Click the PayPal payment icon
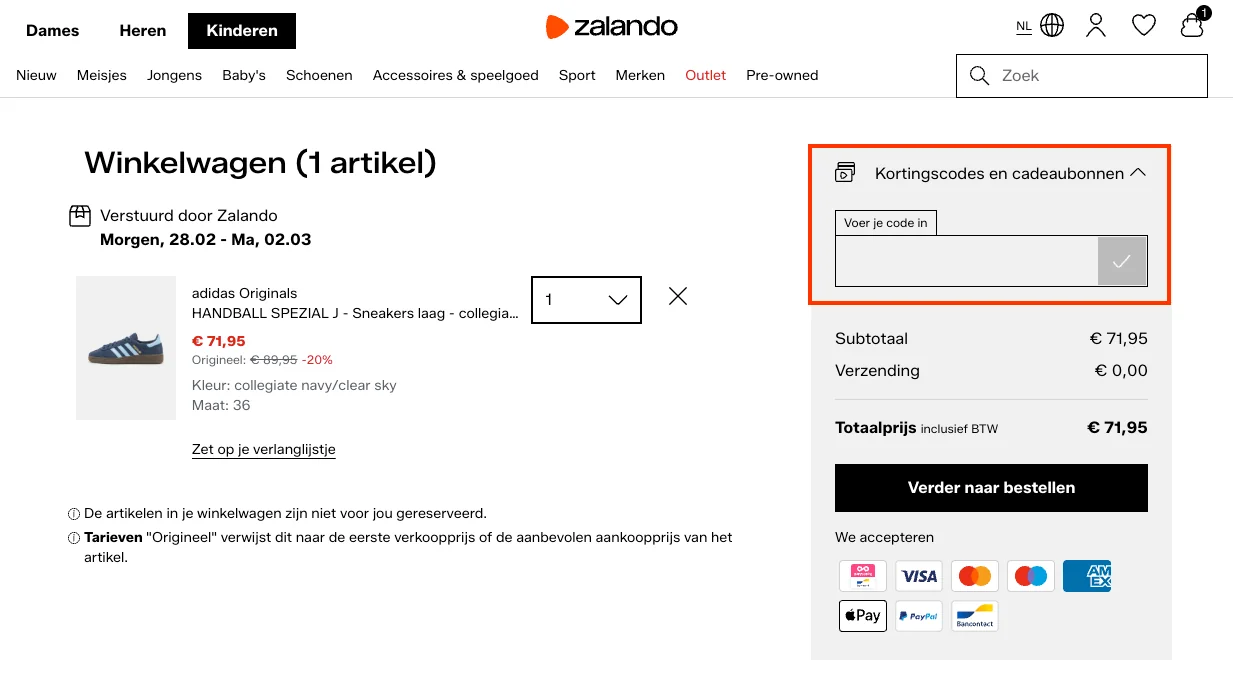 tap(918, 615)
